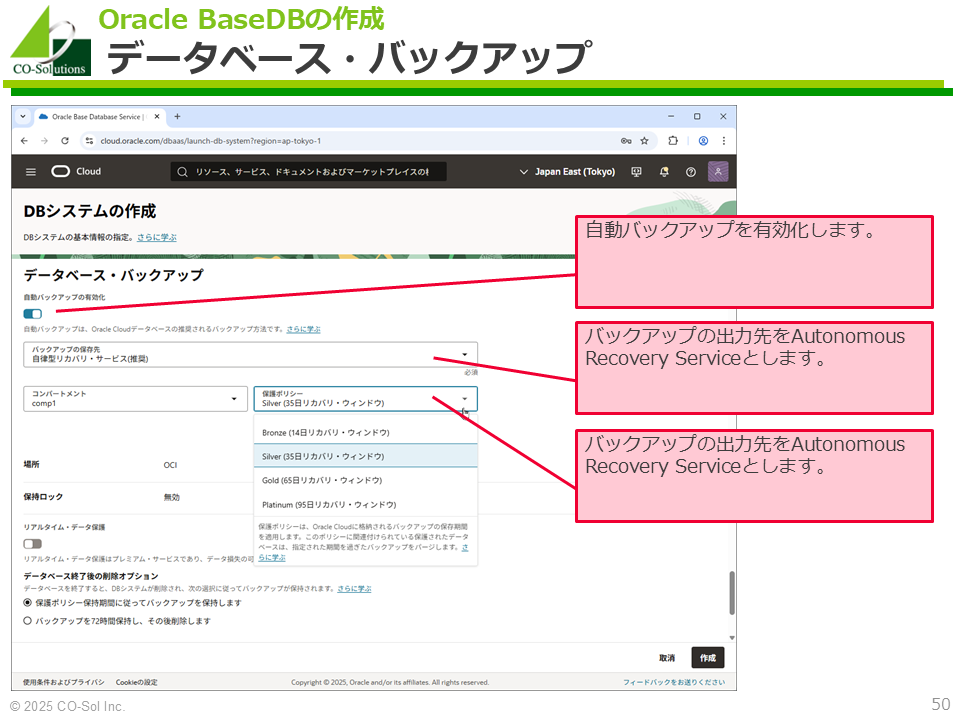Viewport: 960px width, 720px height.
Task: Open the compartment comp1 dropdown
Action: 135,399
